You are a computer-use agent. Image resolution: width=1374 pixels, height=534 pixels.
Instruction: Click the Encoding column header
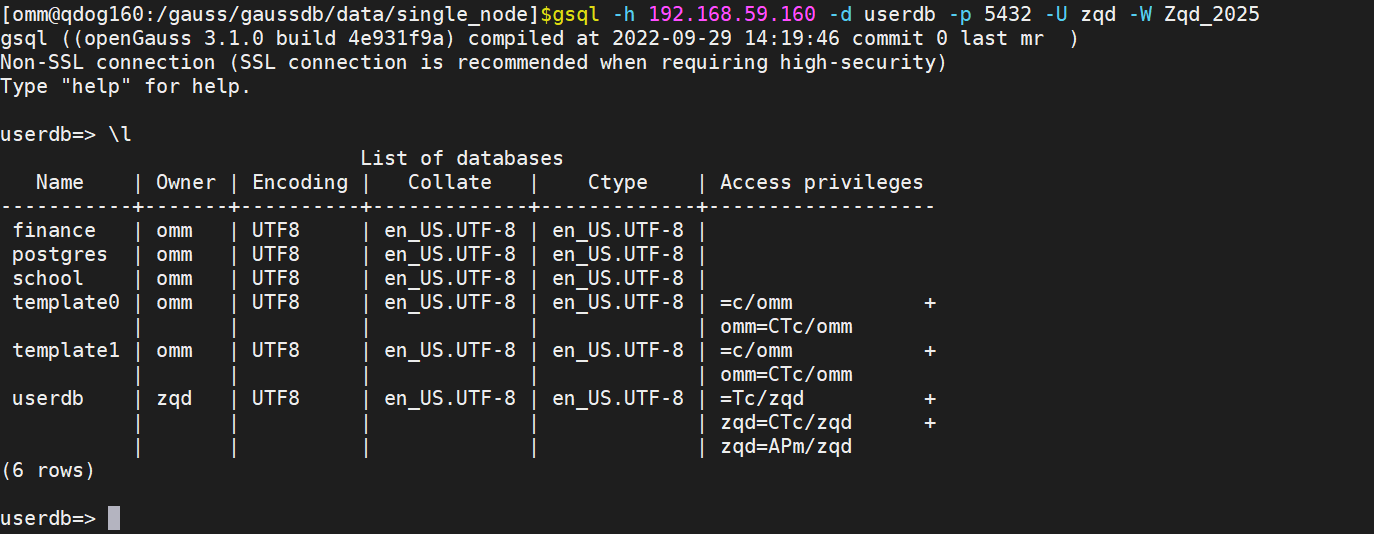(x=300, y=182)
